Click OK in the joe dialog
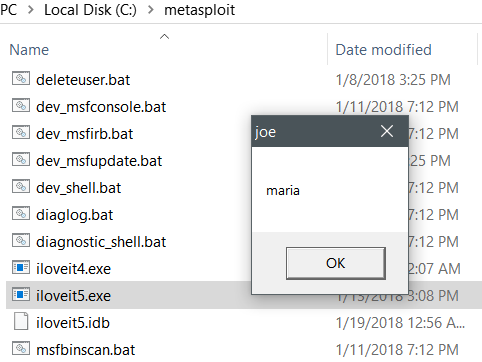 [x=336, y=263]
